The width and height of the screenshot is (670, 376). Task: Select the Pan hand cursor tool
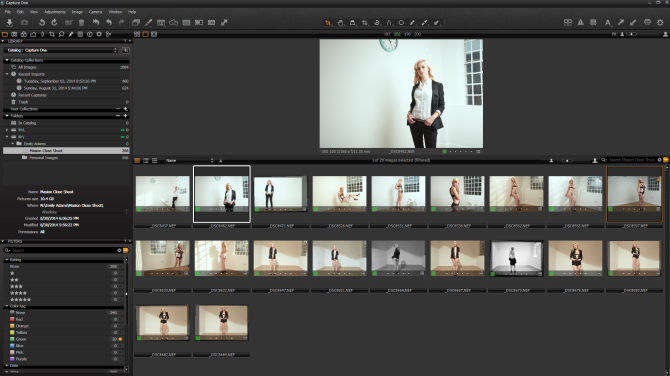tap(340, 23)
